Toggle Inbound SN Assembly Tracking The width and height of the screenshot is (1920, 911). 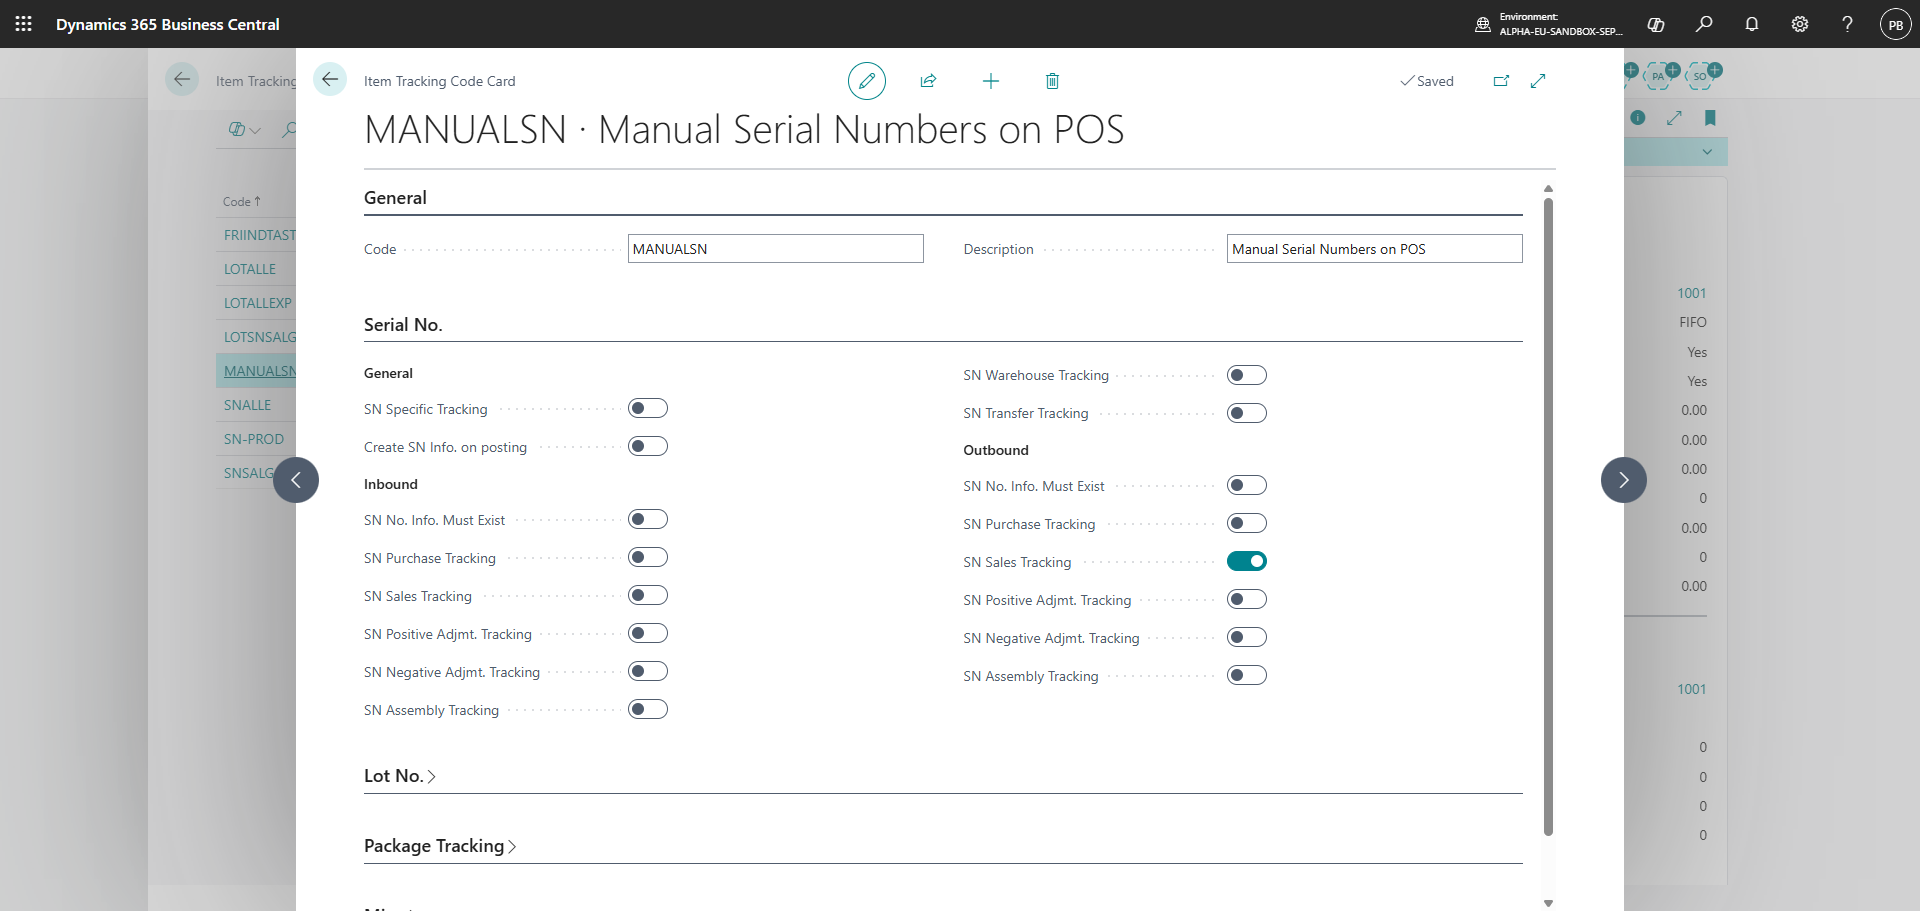[648, 709]
